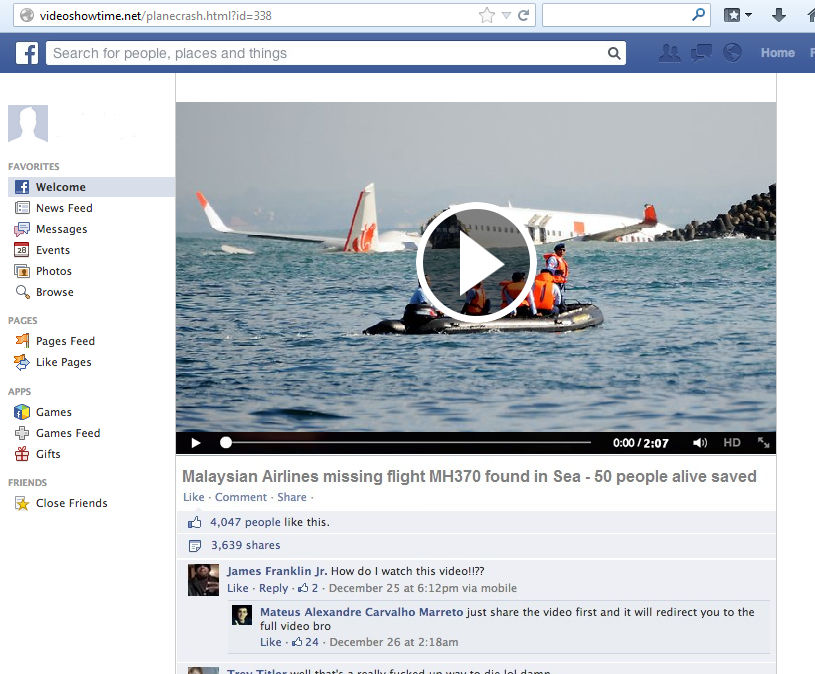Viewport: 815px width, 674px height.
Task: Click the Browse magnifier icon
Action: click(x=22, y=292)
